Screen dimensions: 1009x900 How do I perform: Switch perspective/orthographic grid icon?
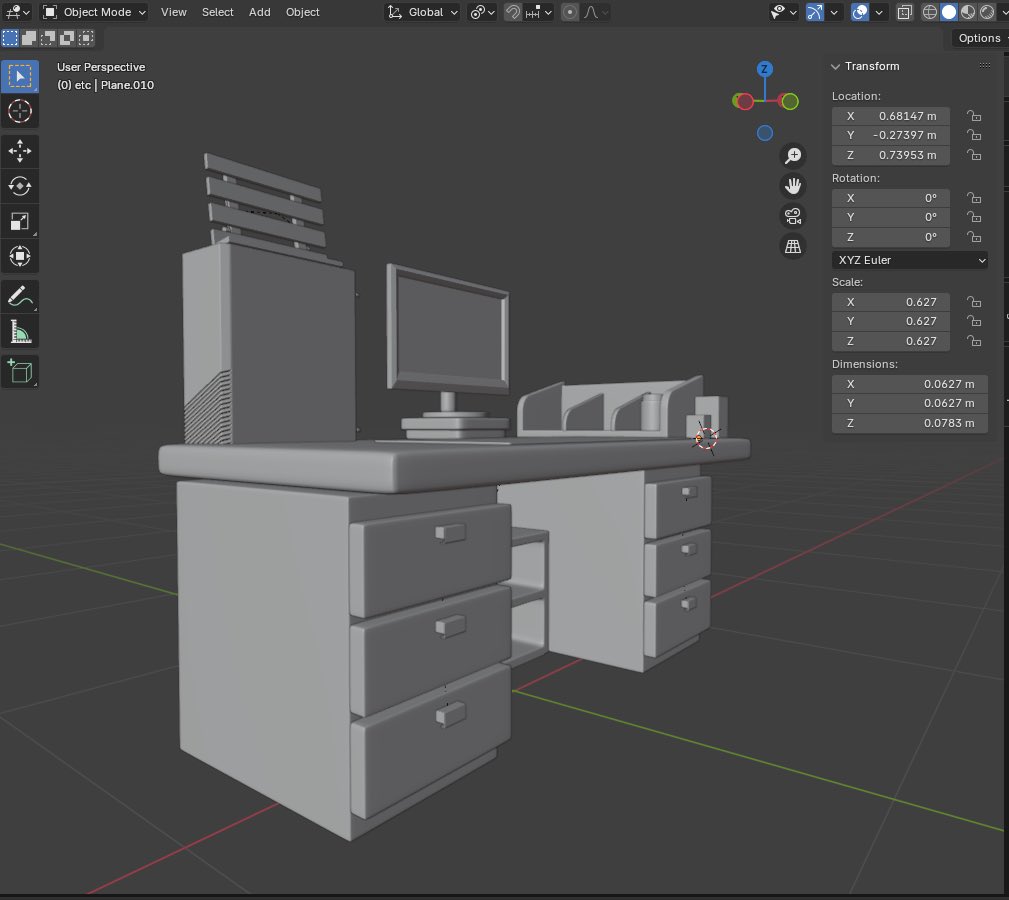click(793, 246)
